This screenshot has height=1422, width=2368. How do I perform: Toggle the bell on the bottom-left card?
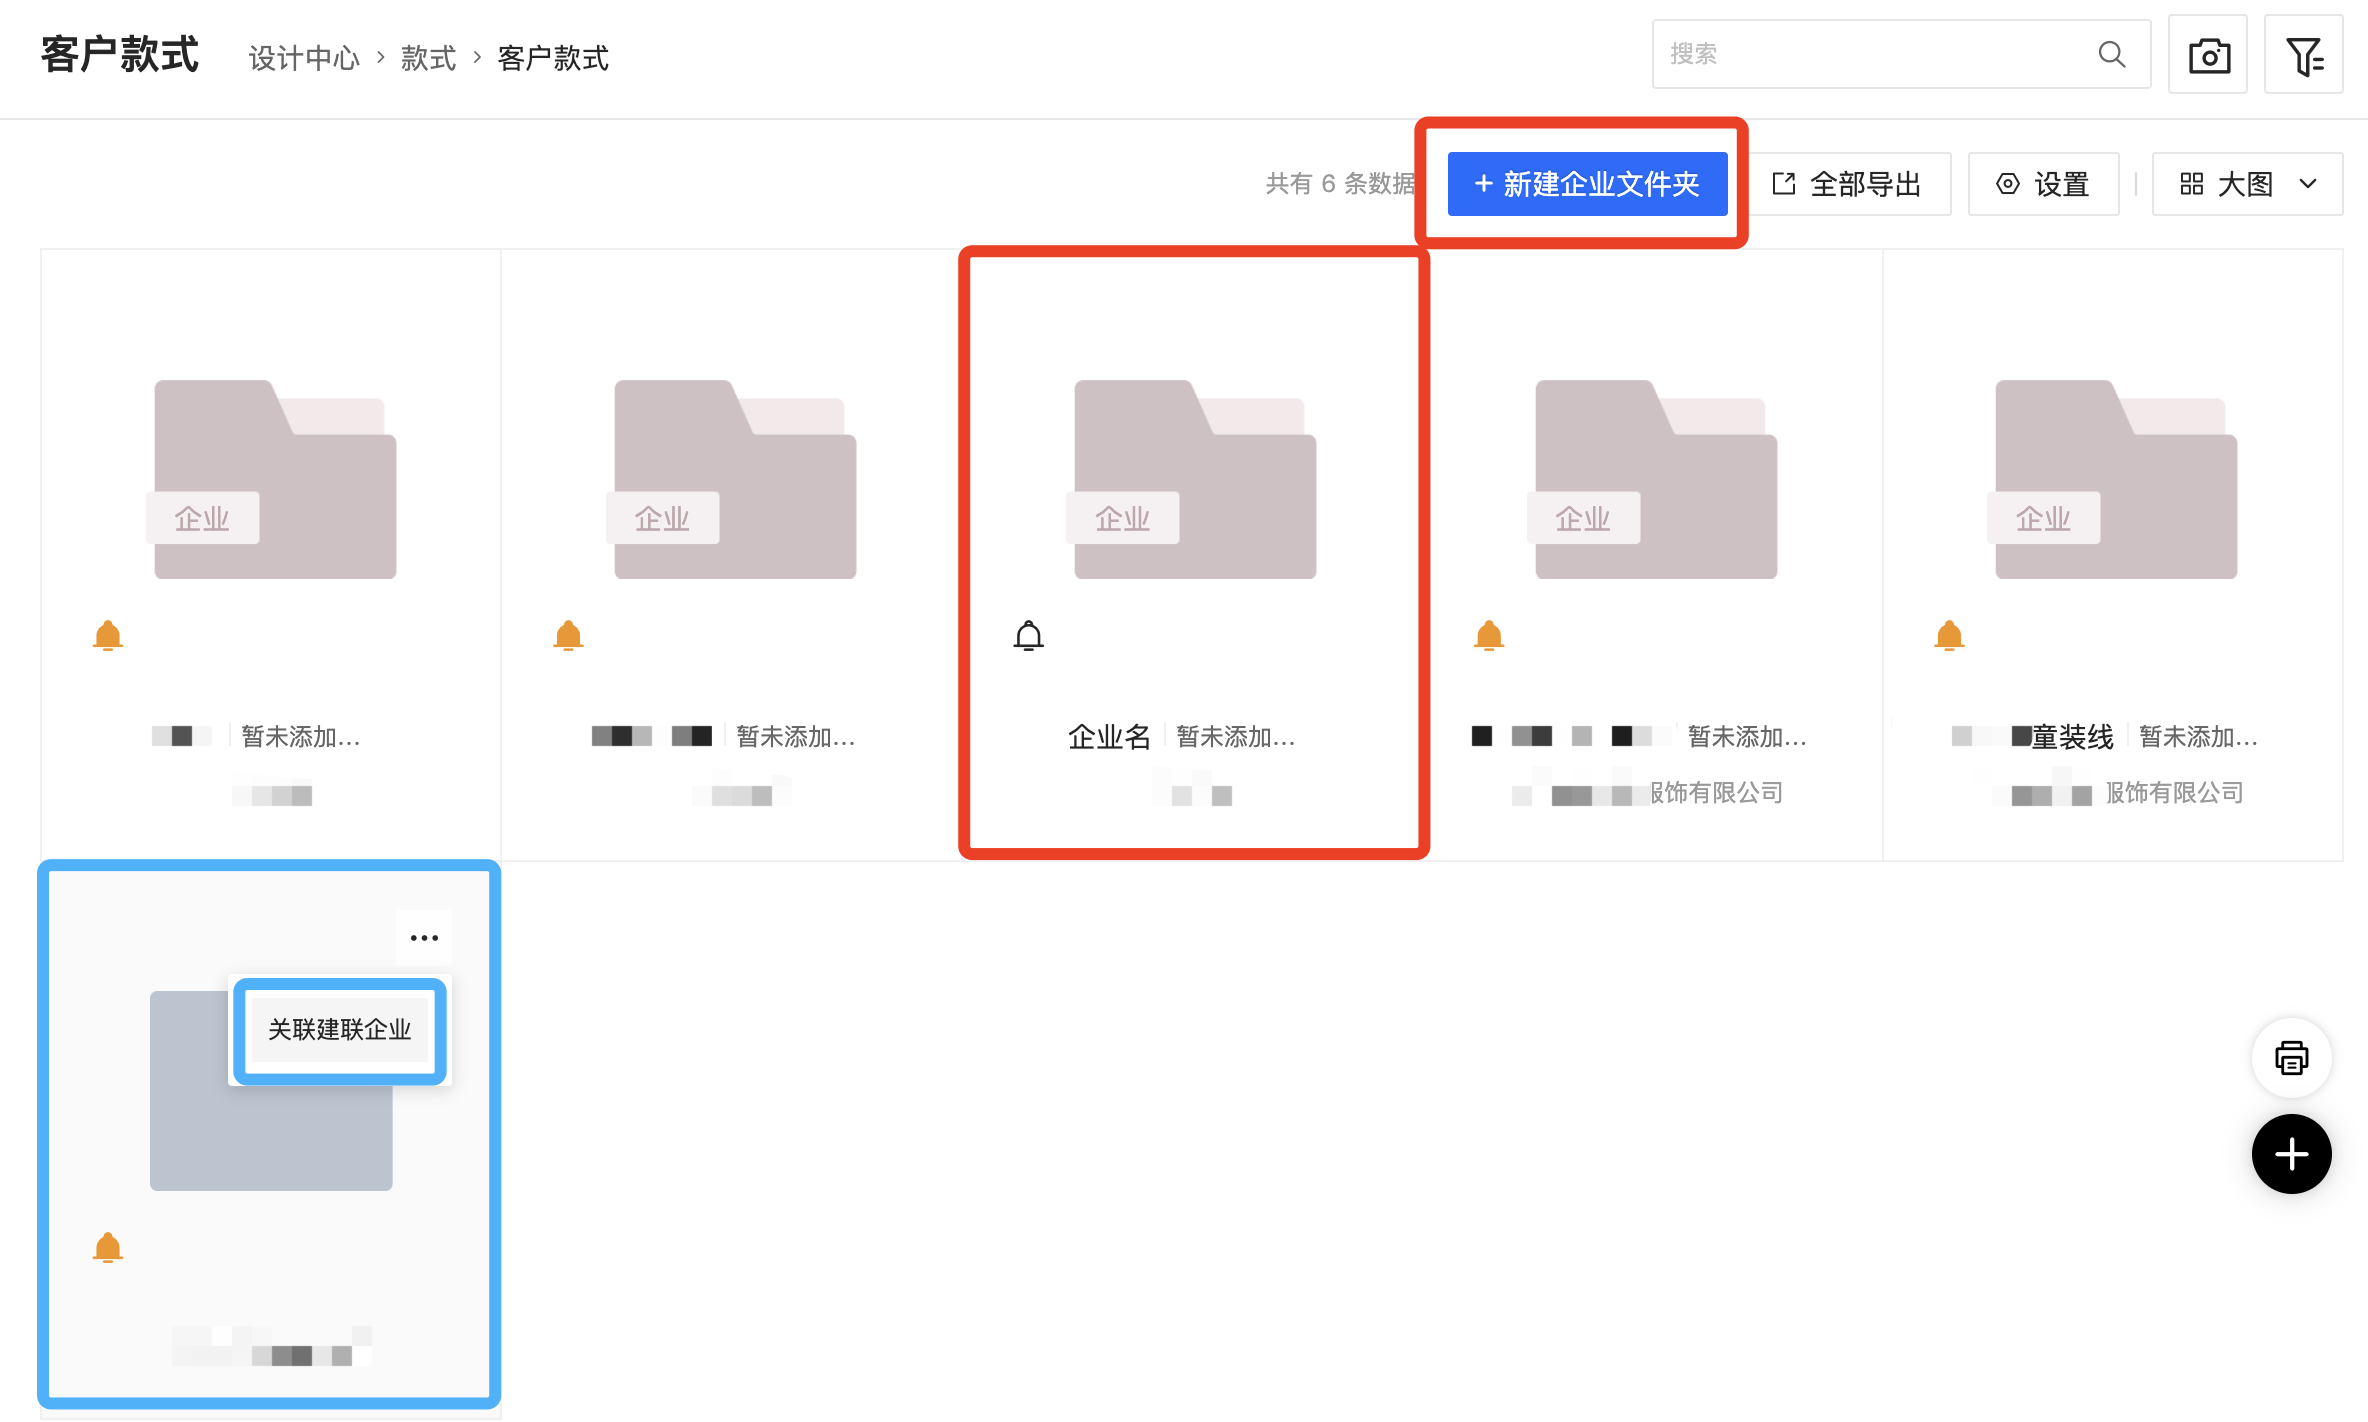pos(108,1248)
